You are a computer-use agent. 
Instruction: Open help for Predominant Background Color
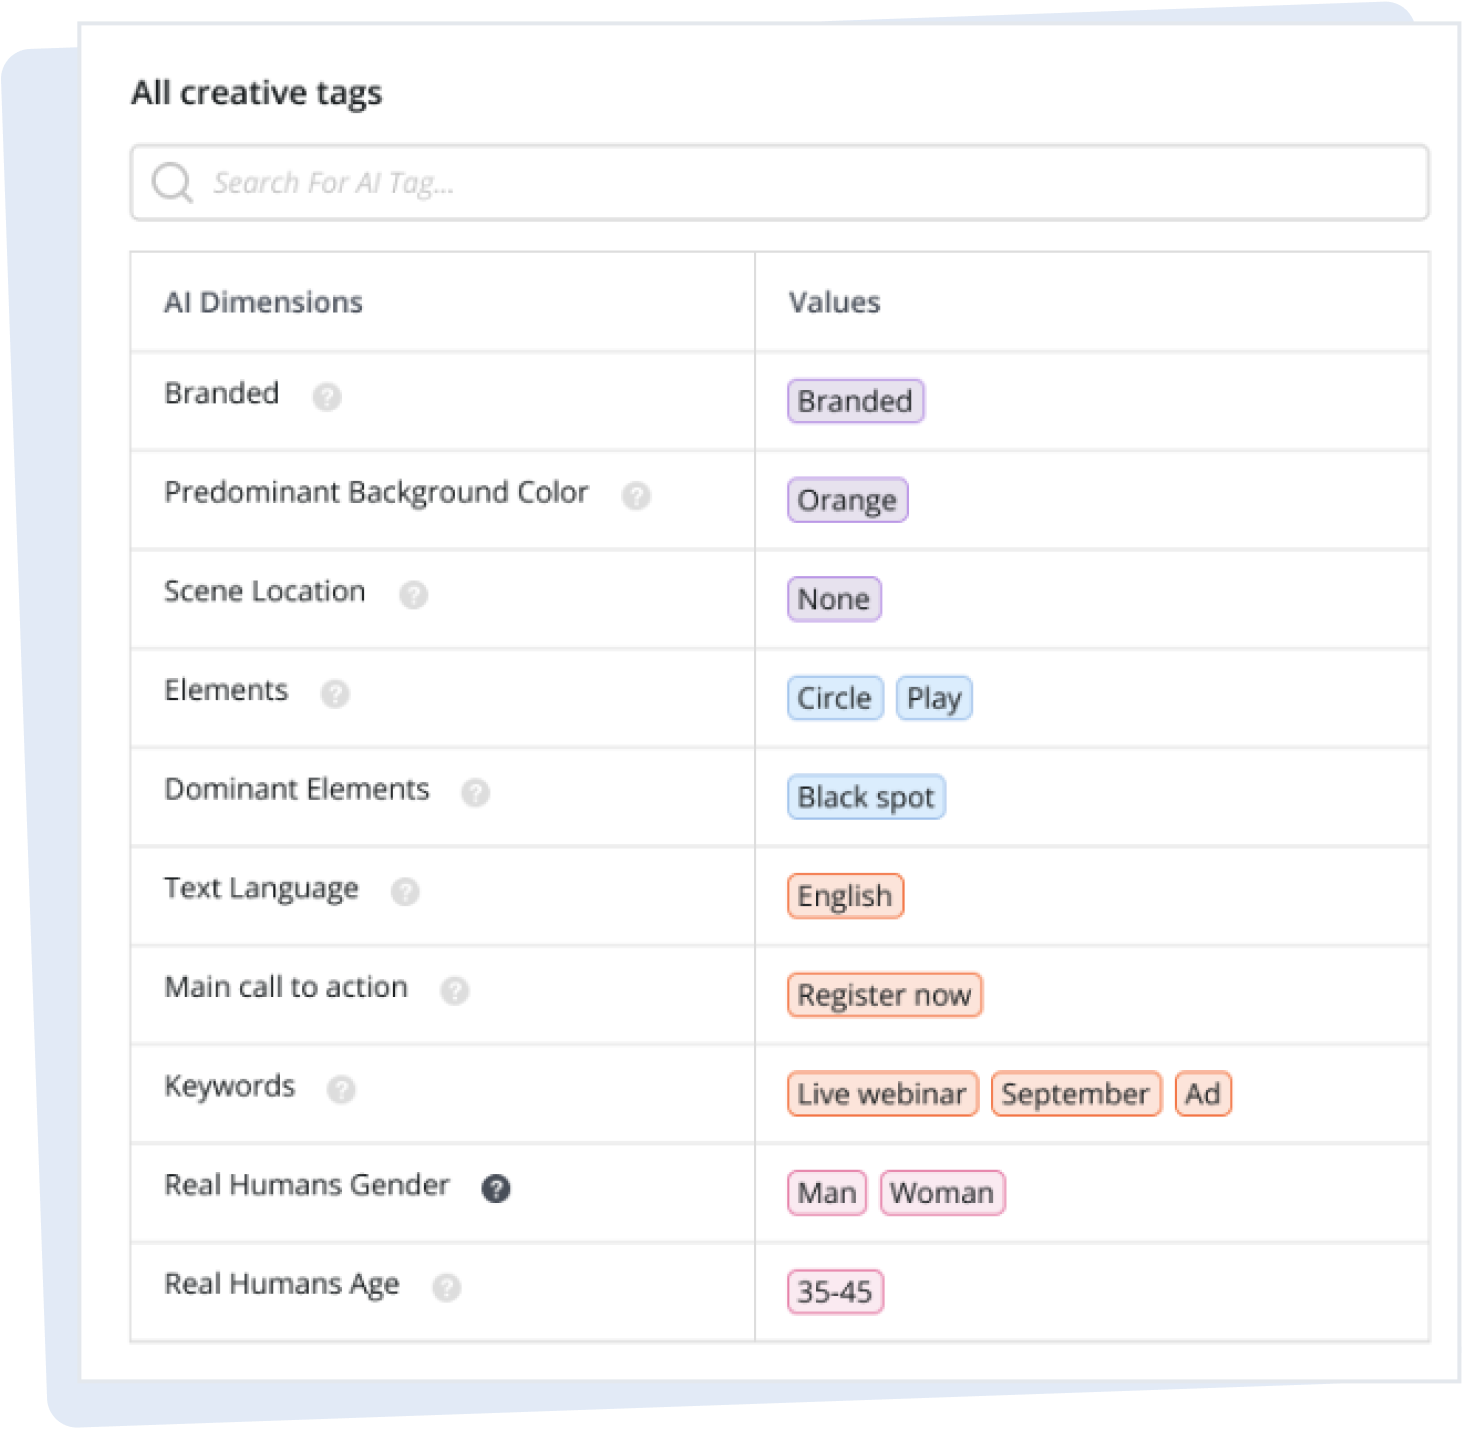(636, 496)
